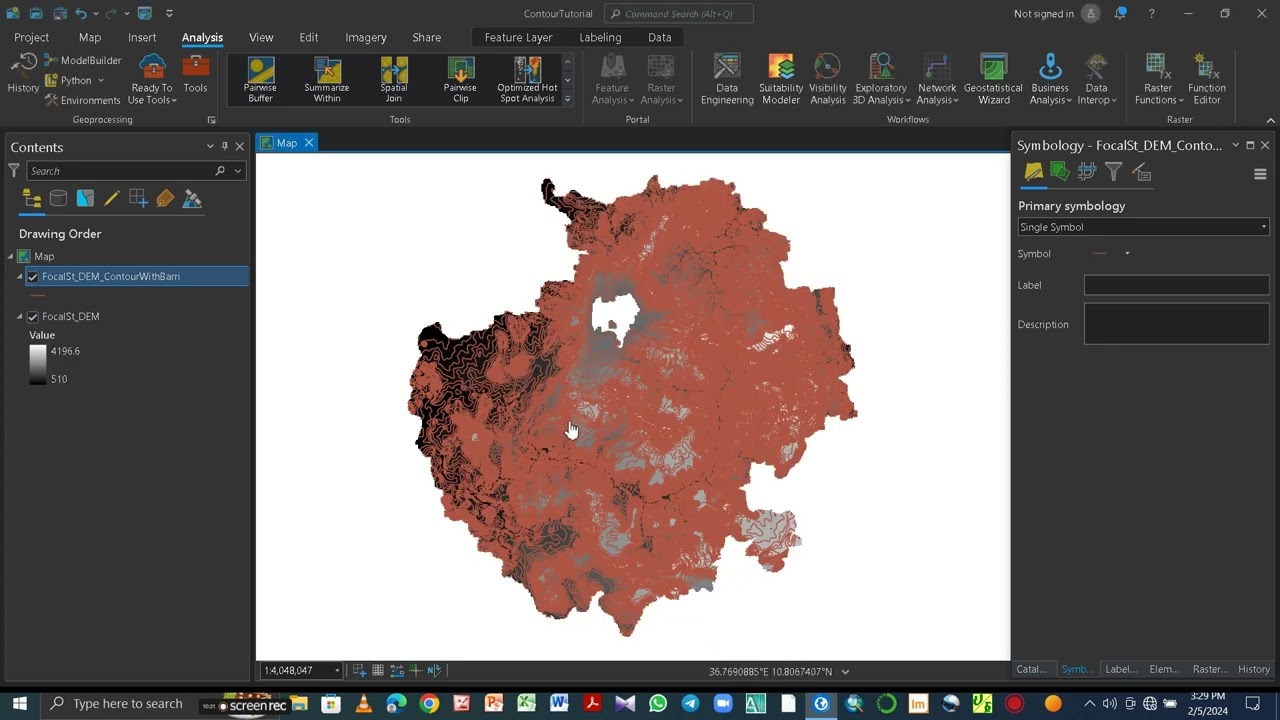The image size is (1280, 720).
Task: Open the map scale dropdown
Action: tap(337, 671)
